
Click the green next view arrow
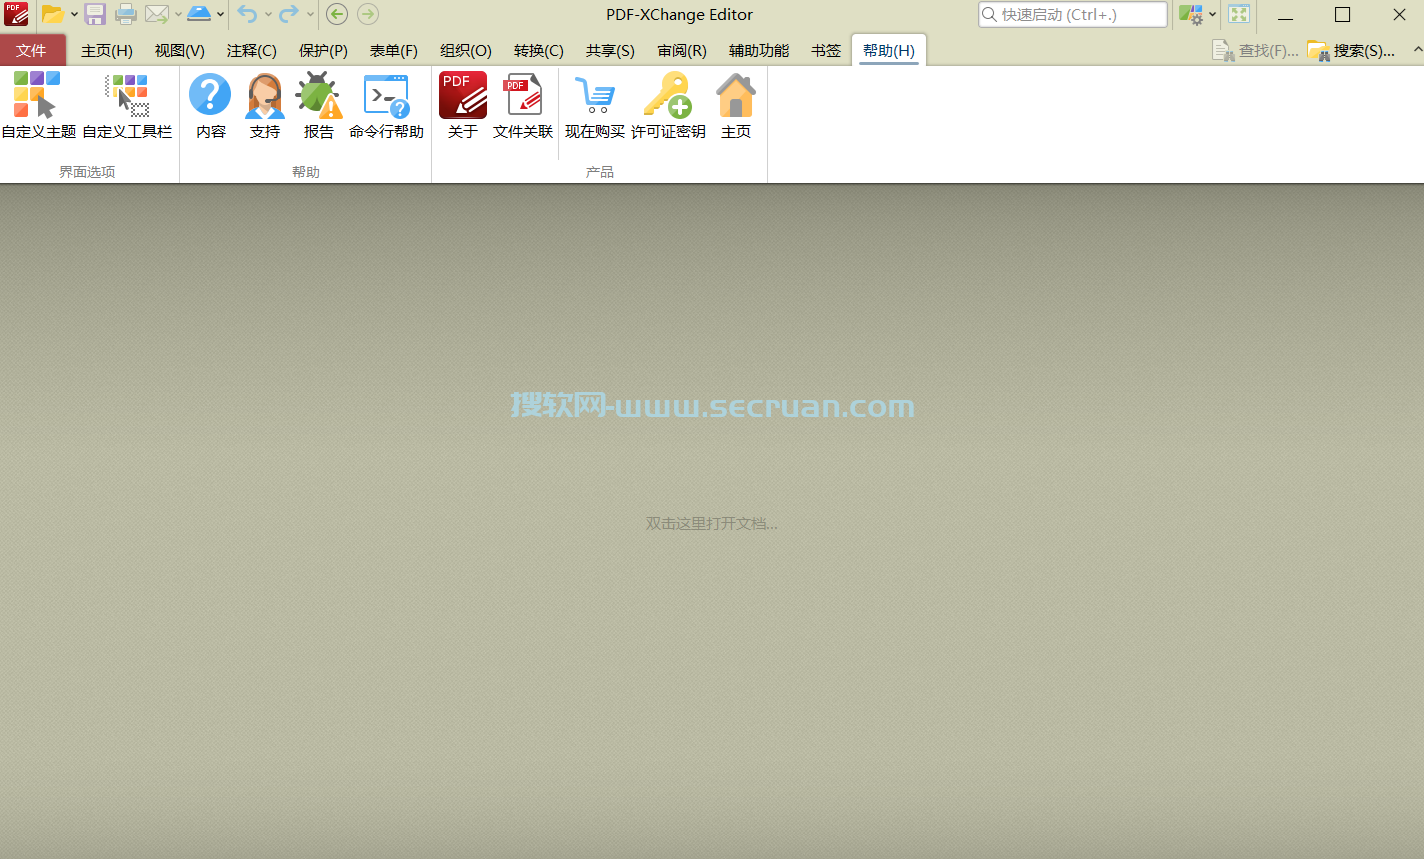pyautogui.click(x=368, y=14)
